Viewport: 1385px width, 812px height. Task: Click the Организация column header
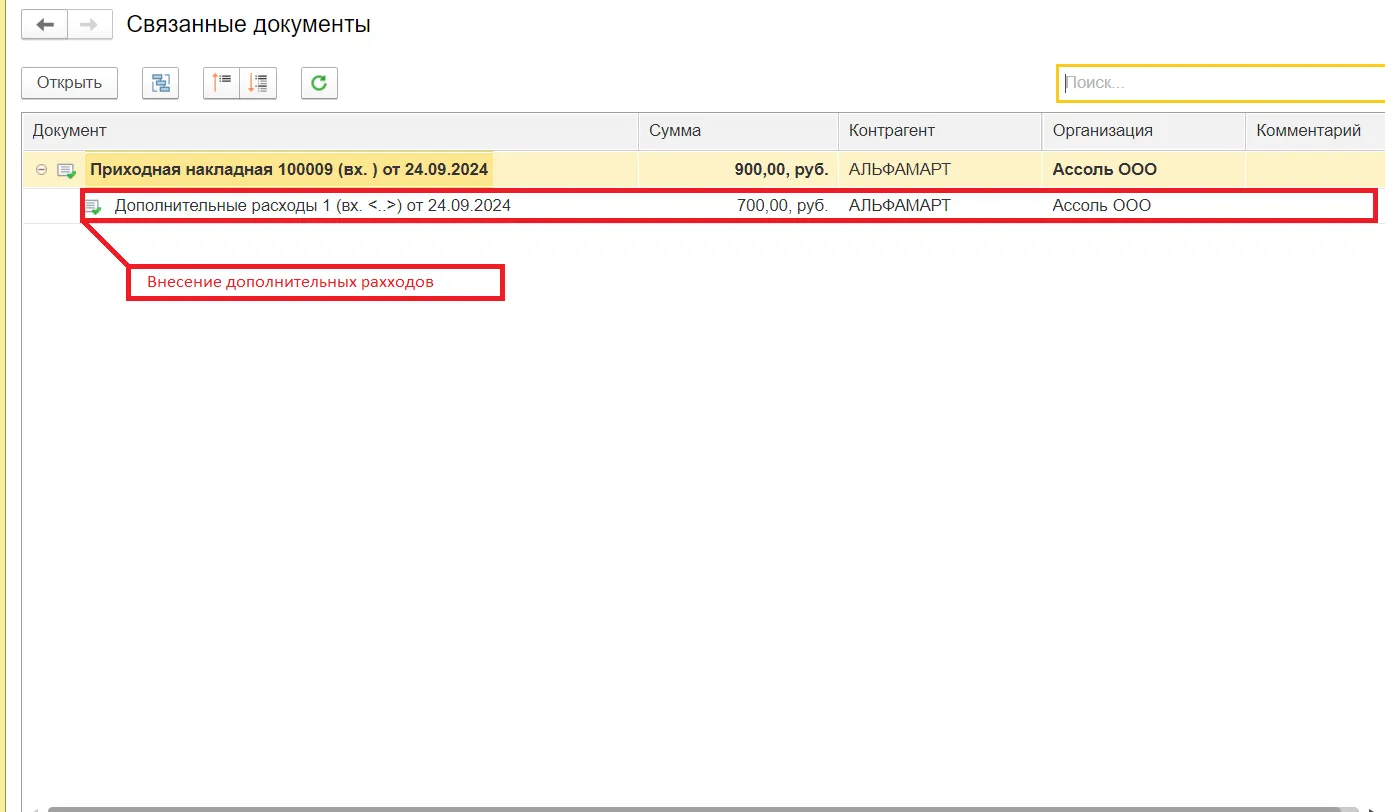[1143, 131]
